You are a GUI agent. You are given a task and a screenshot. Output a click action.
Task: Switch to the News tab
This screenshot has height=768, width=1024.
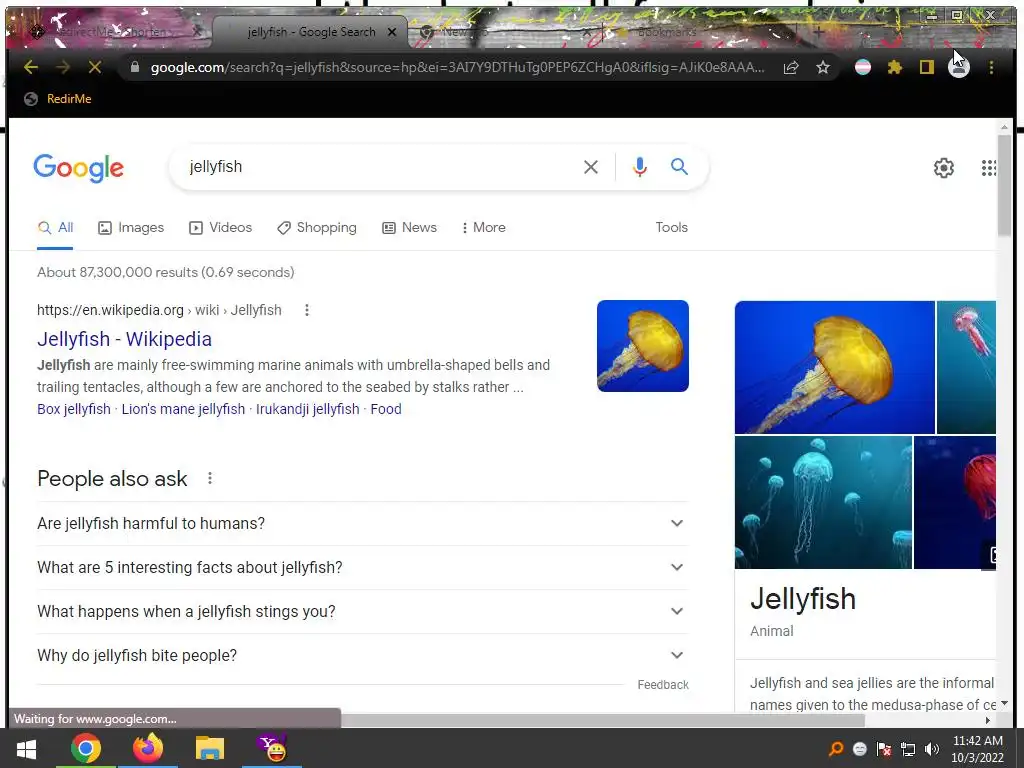409,227
